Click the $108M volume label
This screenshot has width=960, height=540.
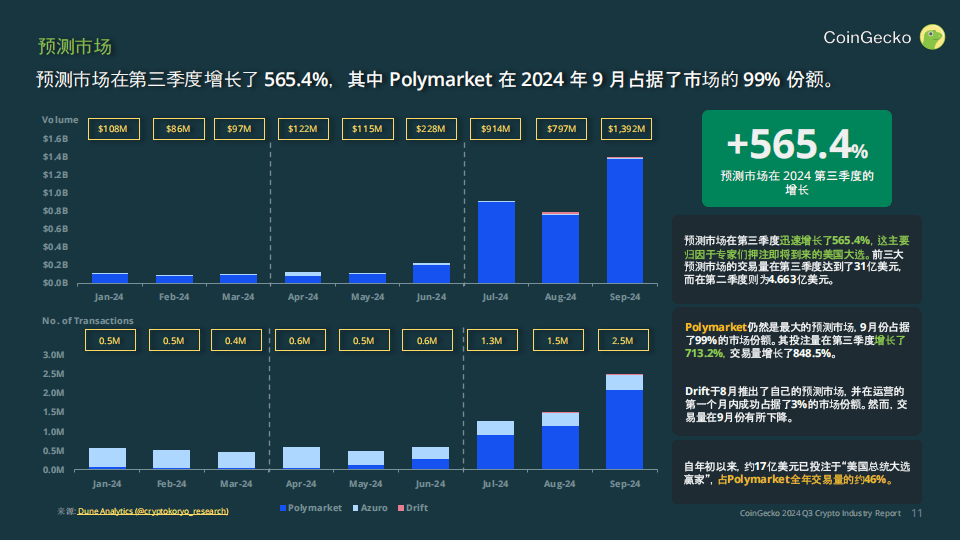click(x=113, y=129)
